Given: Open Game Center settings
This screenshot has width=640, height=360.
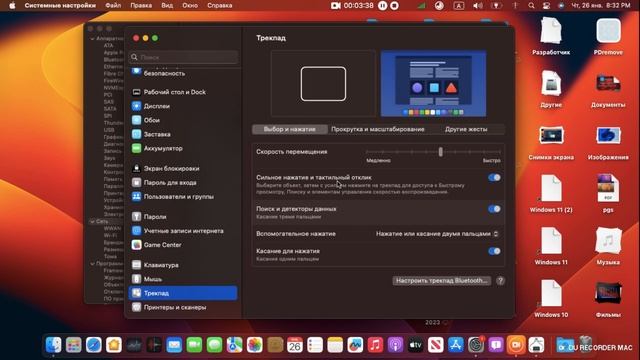Looking at the screenshot, I should tap(183, 245).
